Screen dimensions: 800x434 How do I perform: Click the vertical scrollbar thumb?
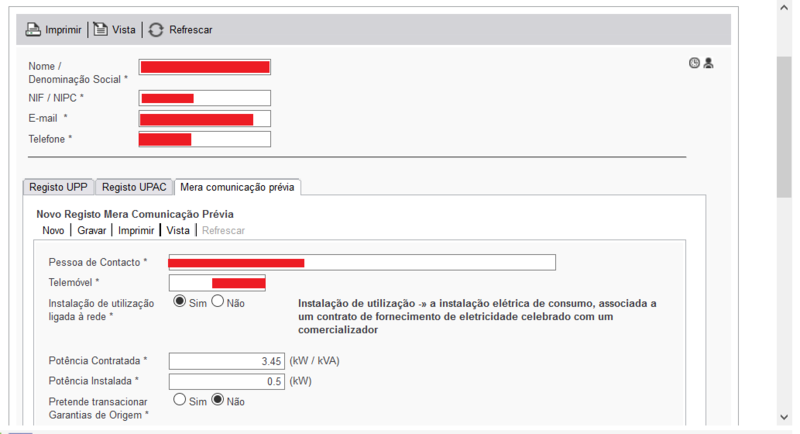[x=784, y=126]
